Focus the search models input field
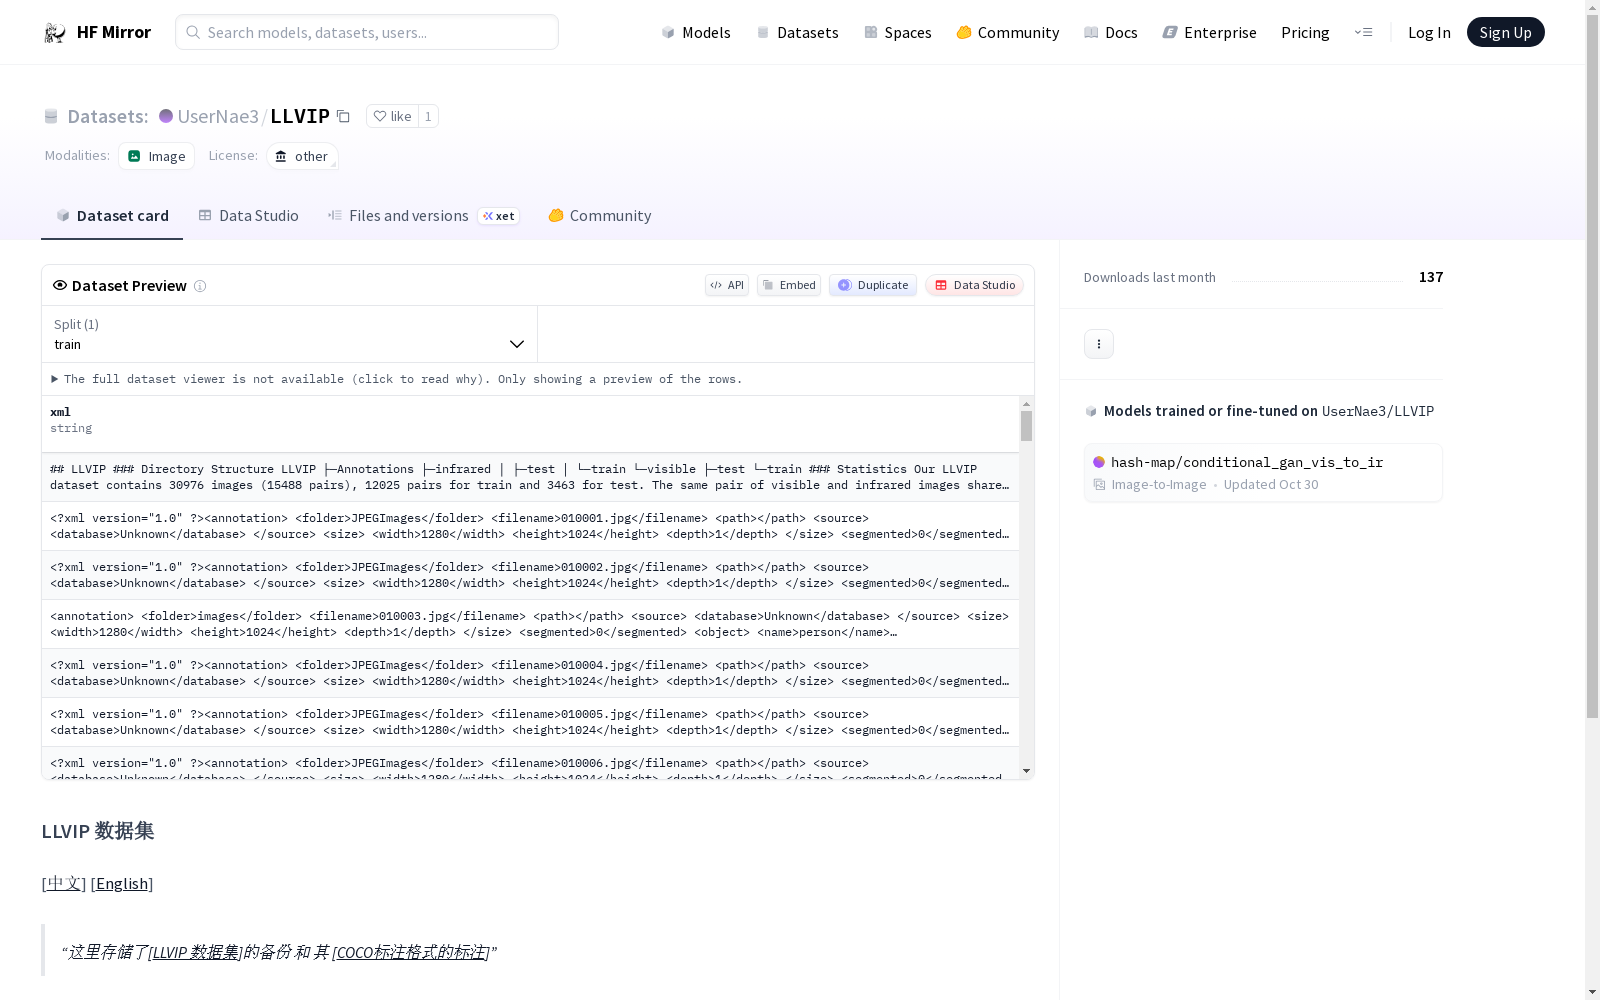Viewport: 1600px width, 1000px height. coord(367,32)
